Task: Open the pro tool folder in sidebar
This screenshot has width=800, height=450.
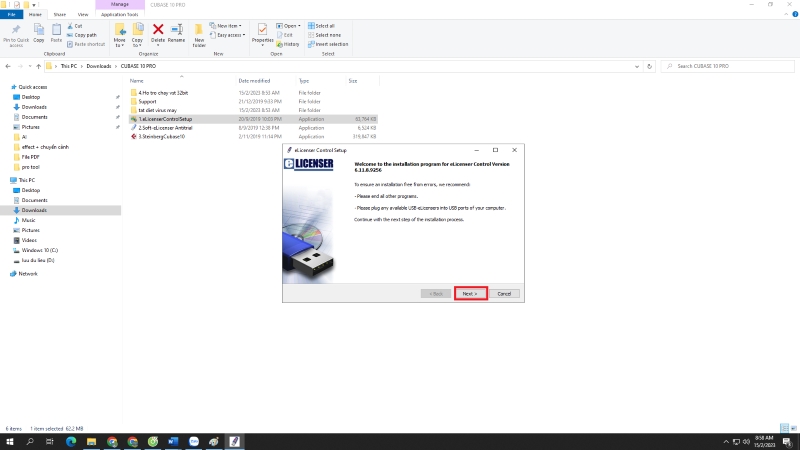Action: click(x=30, y=167)
